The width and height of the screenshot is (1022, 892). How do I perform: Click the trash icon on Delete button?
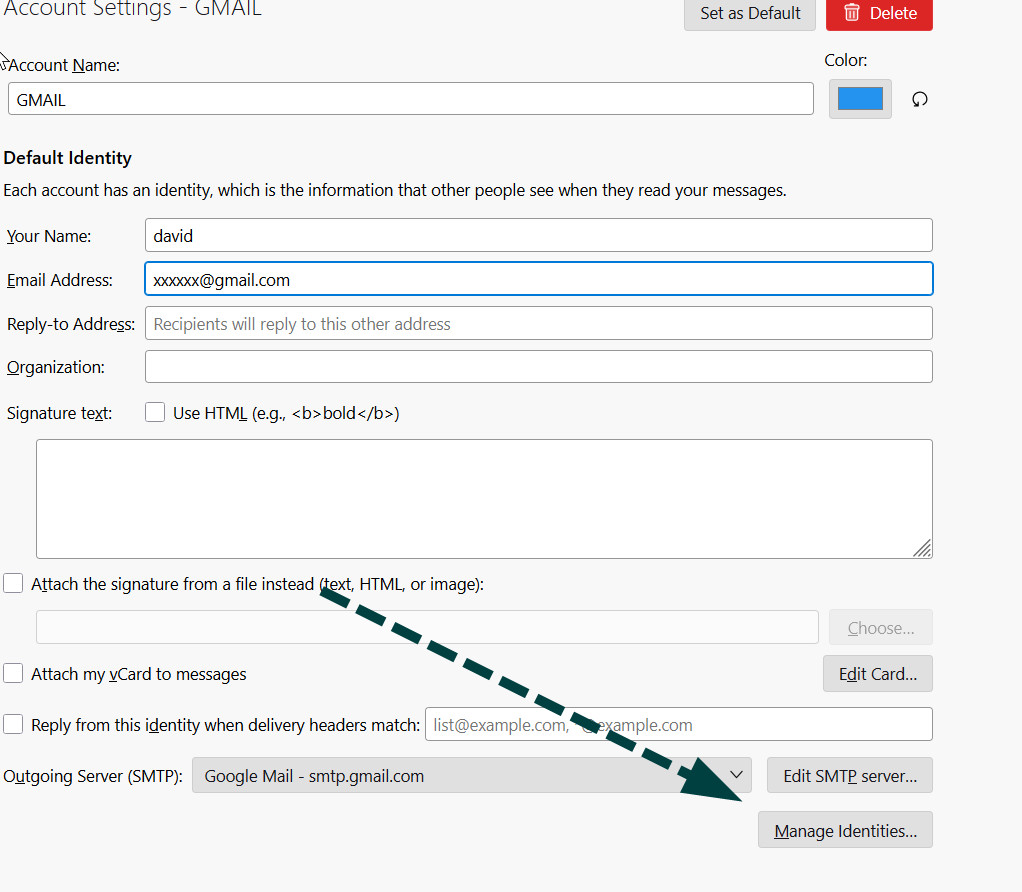(852, 13)
